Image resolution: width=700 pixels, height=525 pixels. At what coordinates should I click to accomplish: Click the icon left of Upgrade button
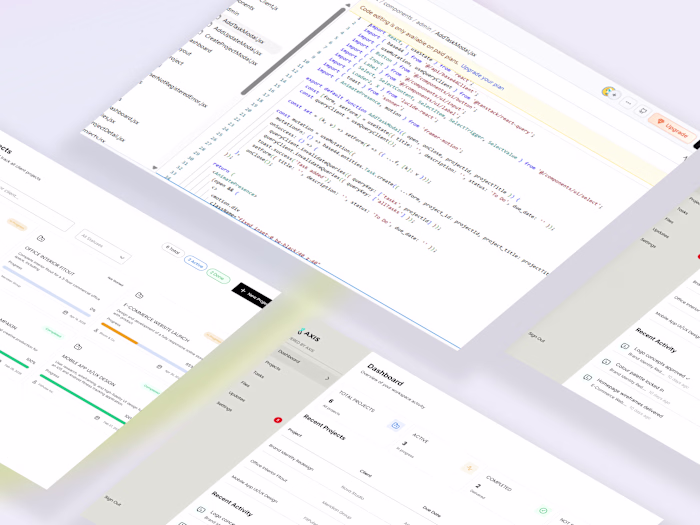(x=643, y=110)
